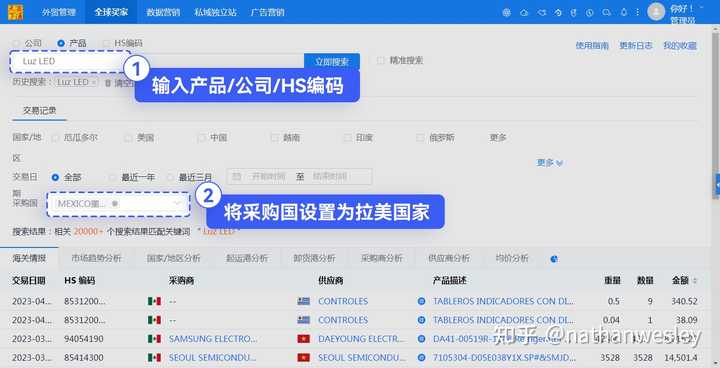Switch to the 海关情报 tab
Viewport: 720px width, 368px height.
click(29, 258)
